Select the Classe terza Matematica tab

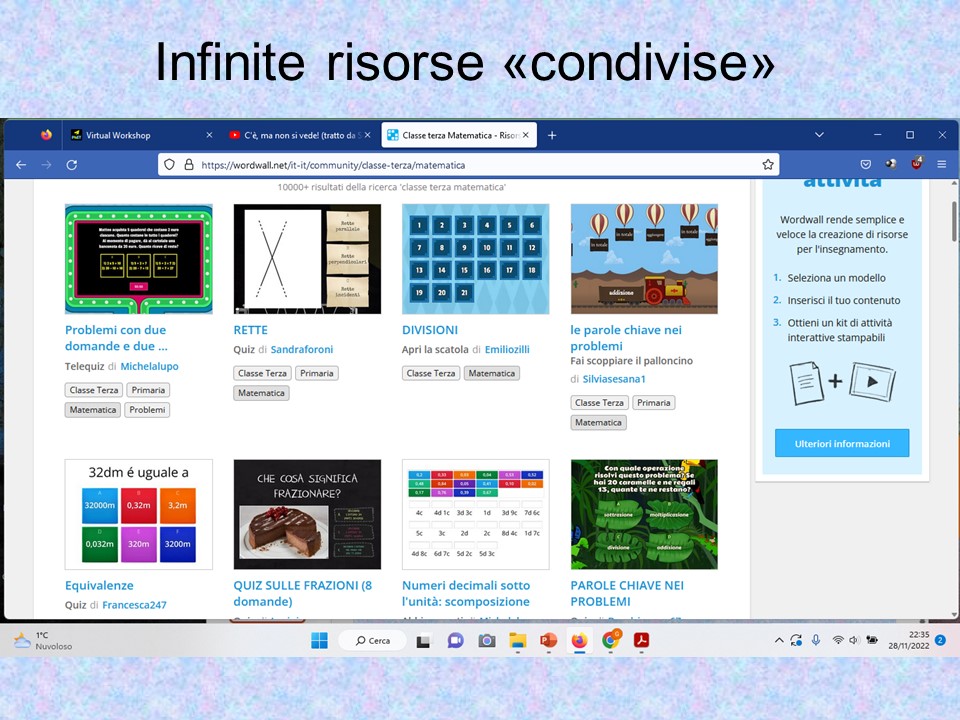pos(459,135)
